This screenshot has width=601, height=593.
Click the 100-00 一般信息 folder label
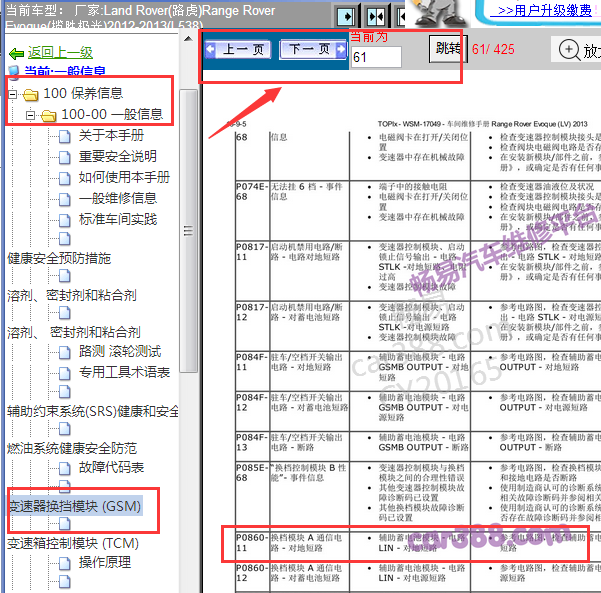(112, 115)
